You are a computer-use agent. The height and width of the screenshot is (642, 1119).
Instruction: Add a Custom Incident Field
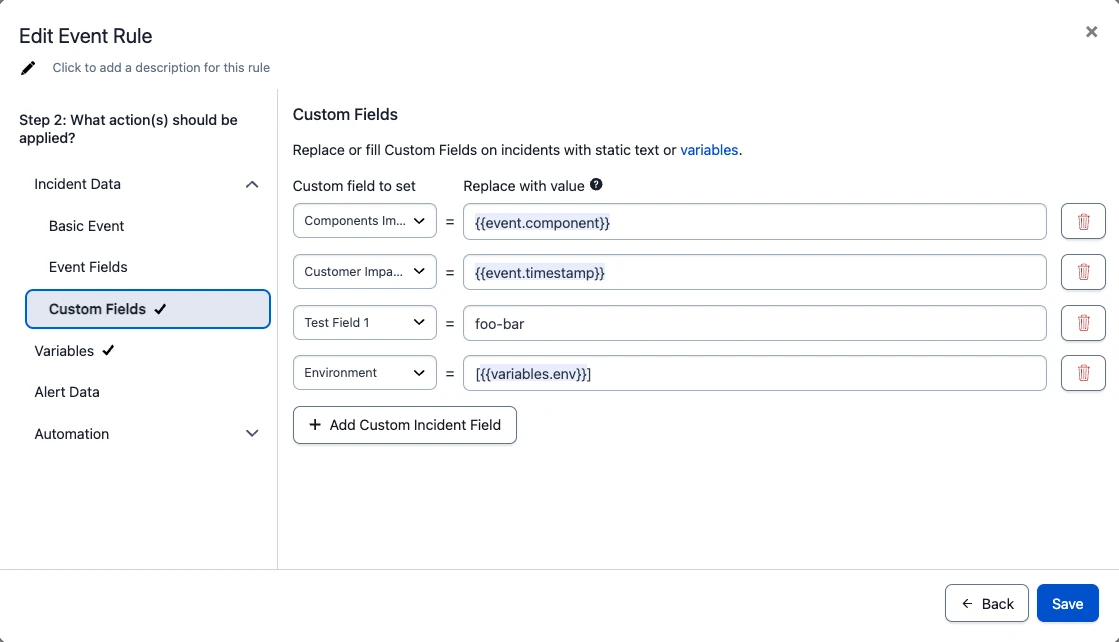tap(404, 425)
